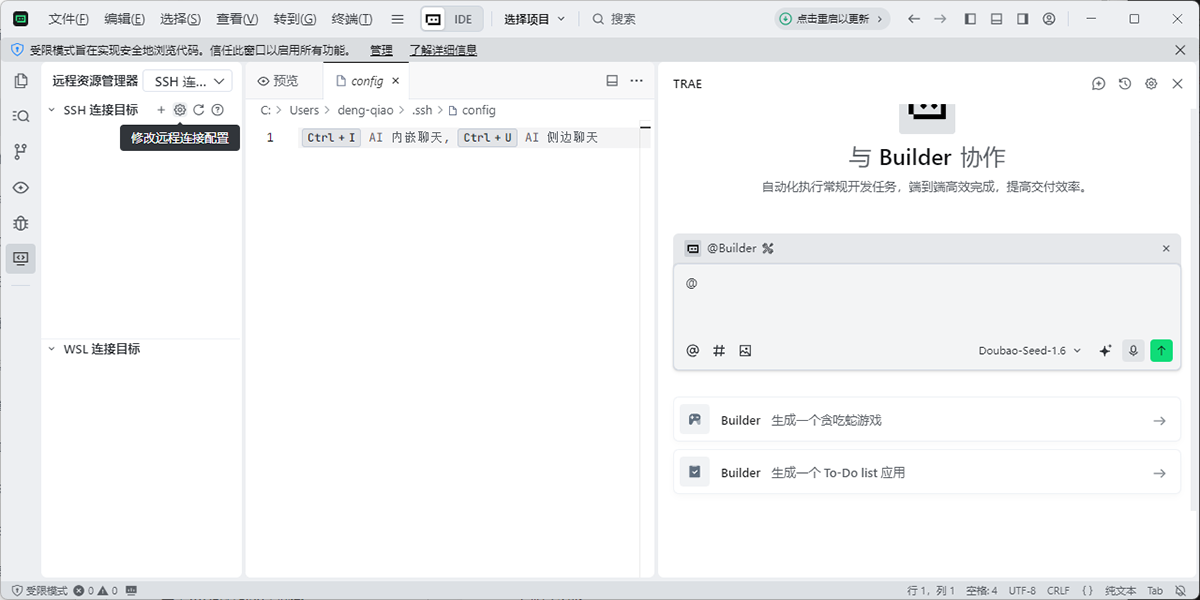Viewport: 1200px width, 600px height.
Task: Click the plus icon to add an SSH target
Action: 161,110
